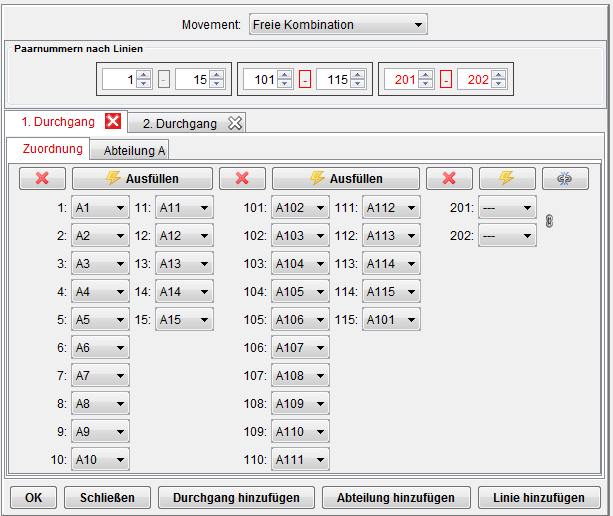Click into the pair number field showing 101
613x516 pixels.
pyautogui.click(x=259, y=79)
